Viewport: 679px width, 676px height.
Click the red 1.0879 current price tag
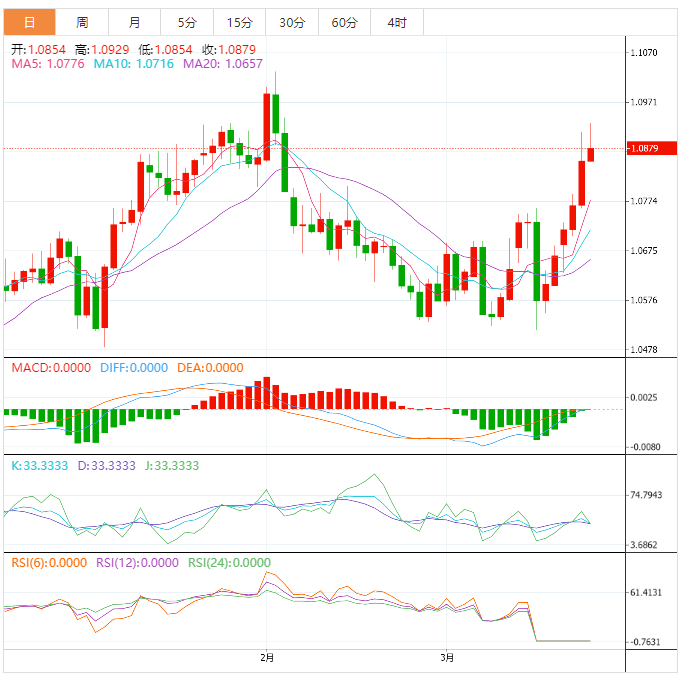point(649,149)
